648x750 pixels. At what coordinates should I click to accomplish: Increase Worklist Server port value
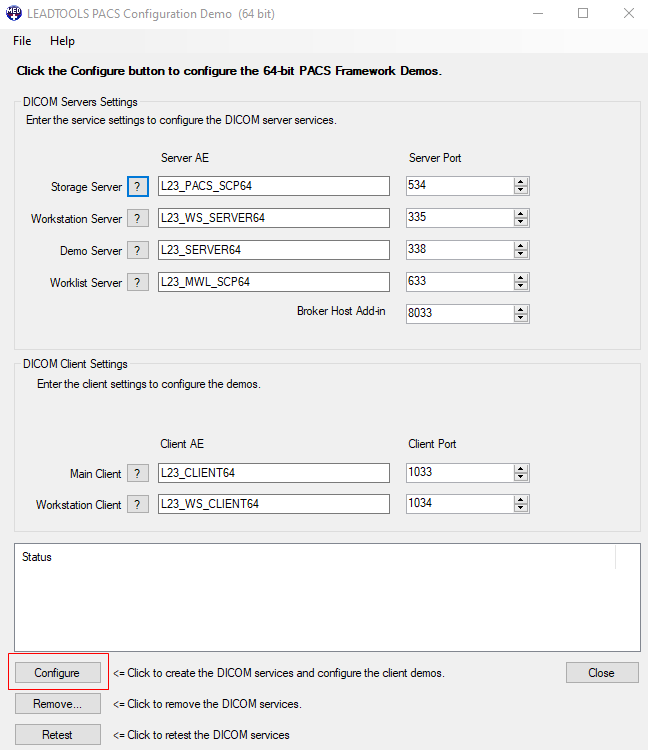521,278
